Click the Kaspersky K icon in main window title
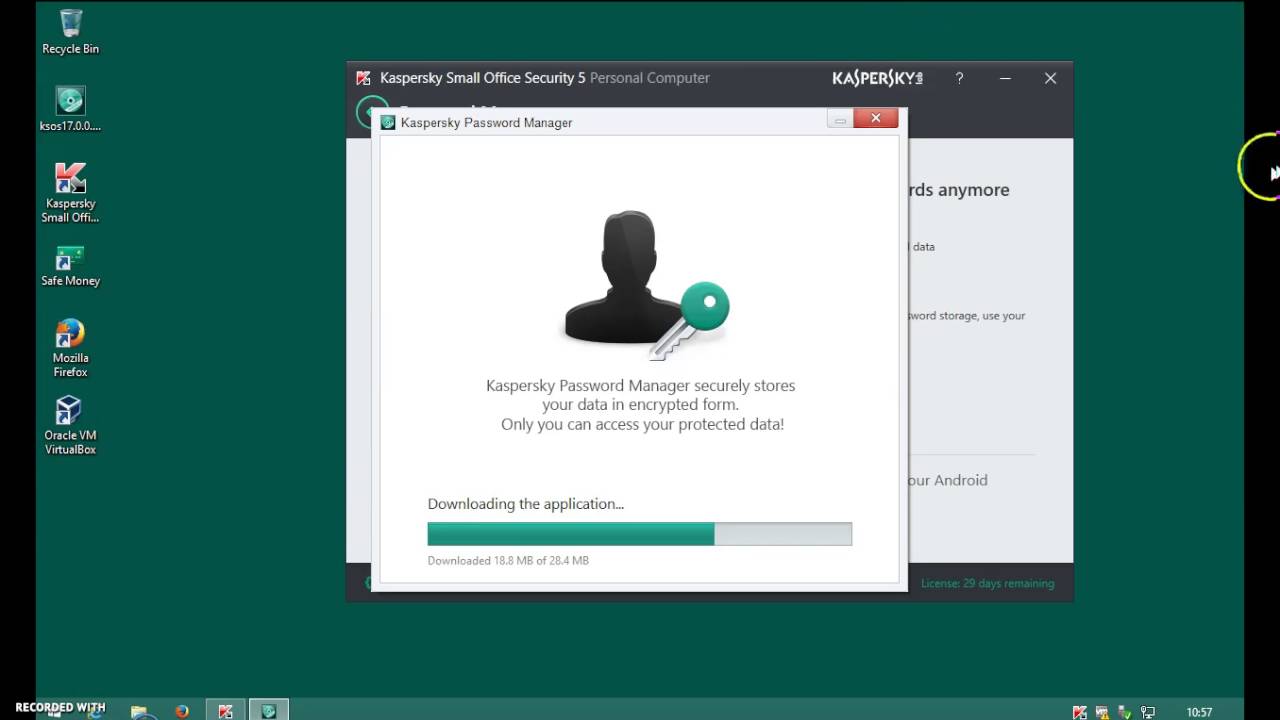This screenshot has height=720, width=1280. pyautogui.click(x=363, y=78)
